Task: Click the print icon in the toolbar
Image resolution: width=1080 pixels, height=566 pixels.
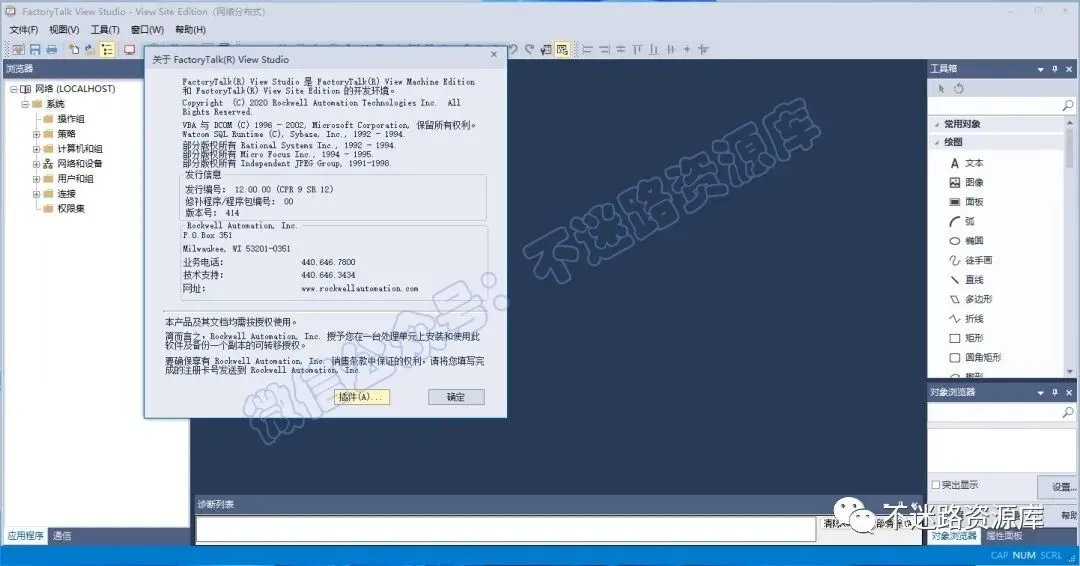Action: coord(52,50)
